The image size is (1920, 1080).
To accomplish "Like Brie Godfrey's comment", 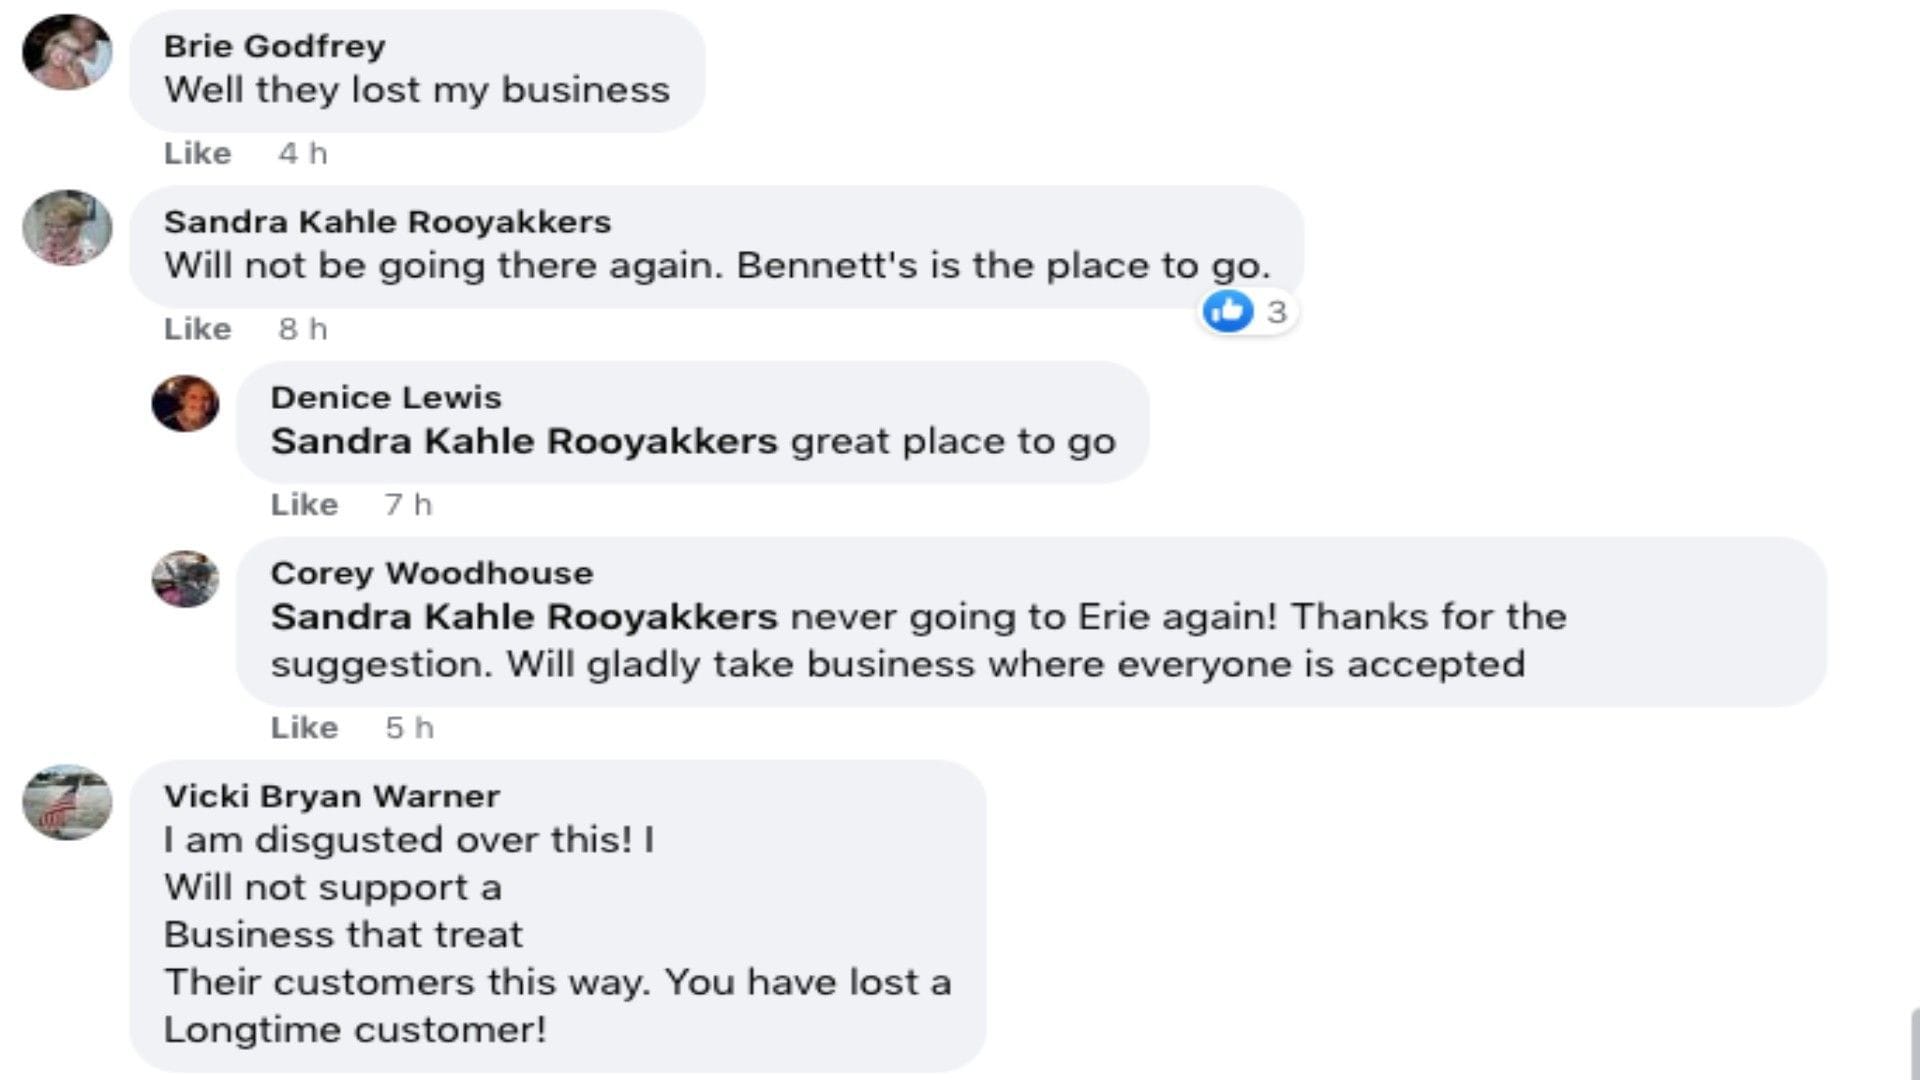I will 197,153.
